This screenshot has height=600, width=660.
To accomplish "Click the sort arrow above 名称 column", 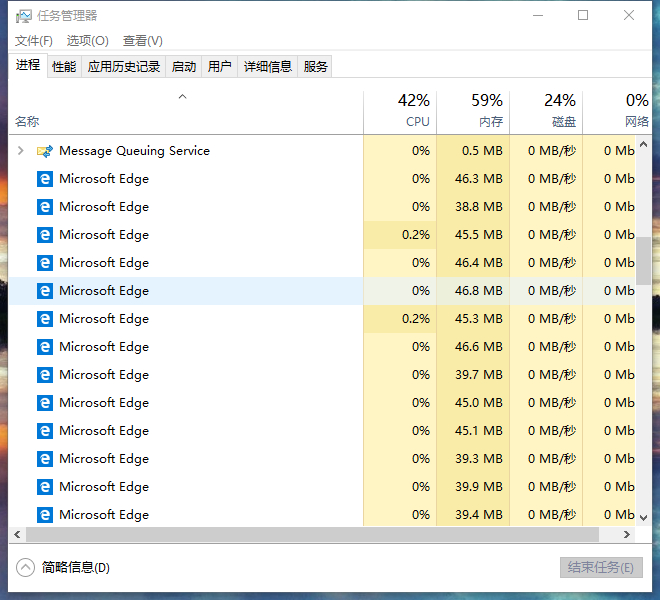I will point(182,96).
